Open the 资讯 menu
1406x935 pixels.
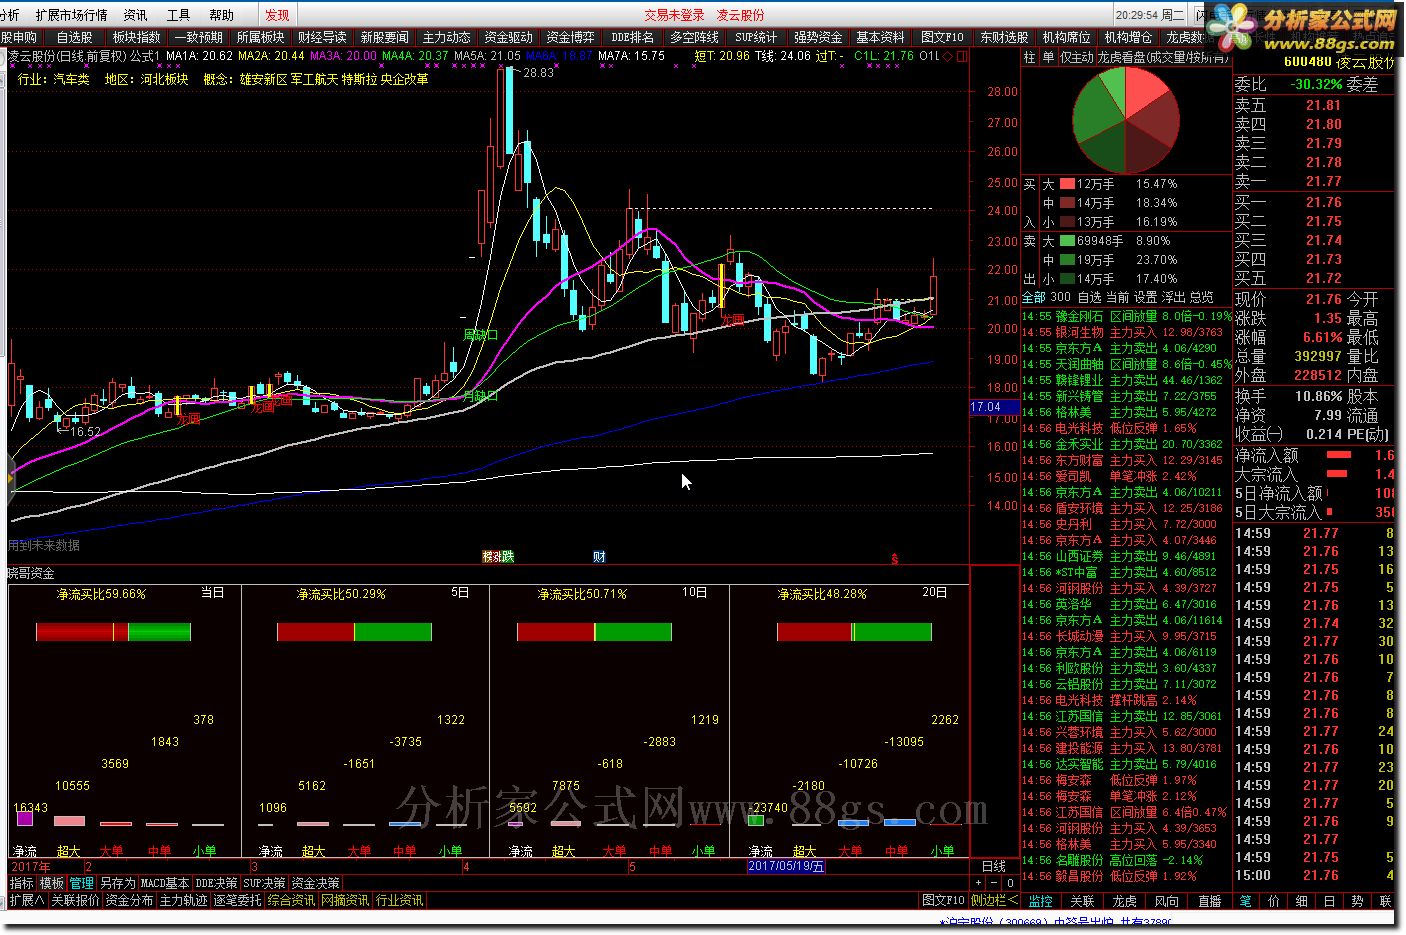pyautogui.click(x=135, y=15)
